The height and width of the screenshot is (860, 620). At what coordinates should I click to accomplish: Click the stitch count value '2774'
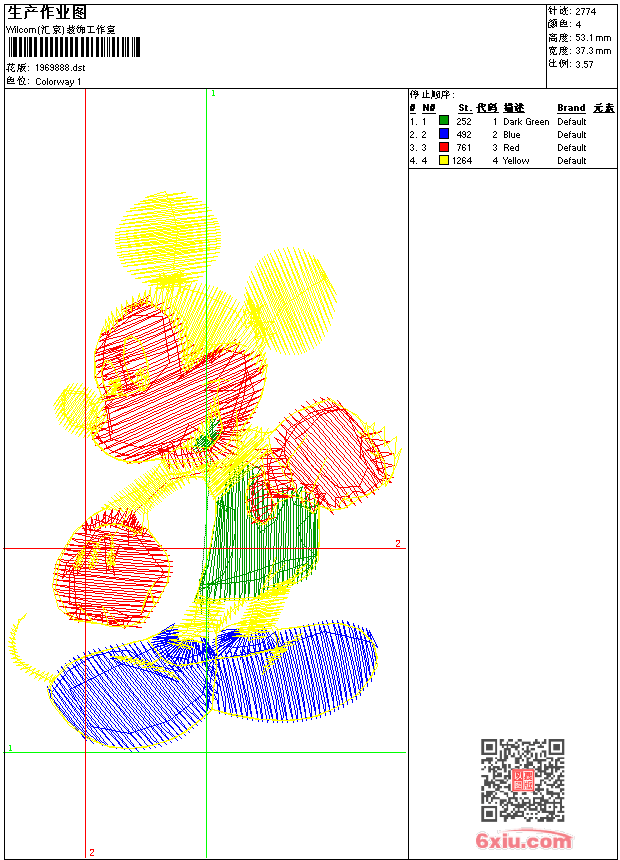[x=585, y=12]
